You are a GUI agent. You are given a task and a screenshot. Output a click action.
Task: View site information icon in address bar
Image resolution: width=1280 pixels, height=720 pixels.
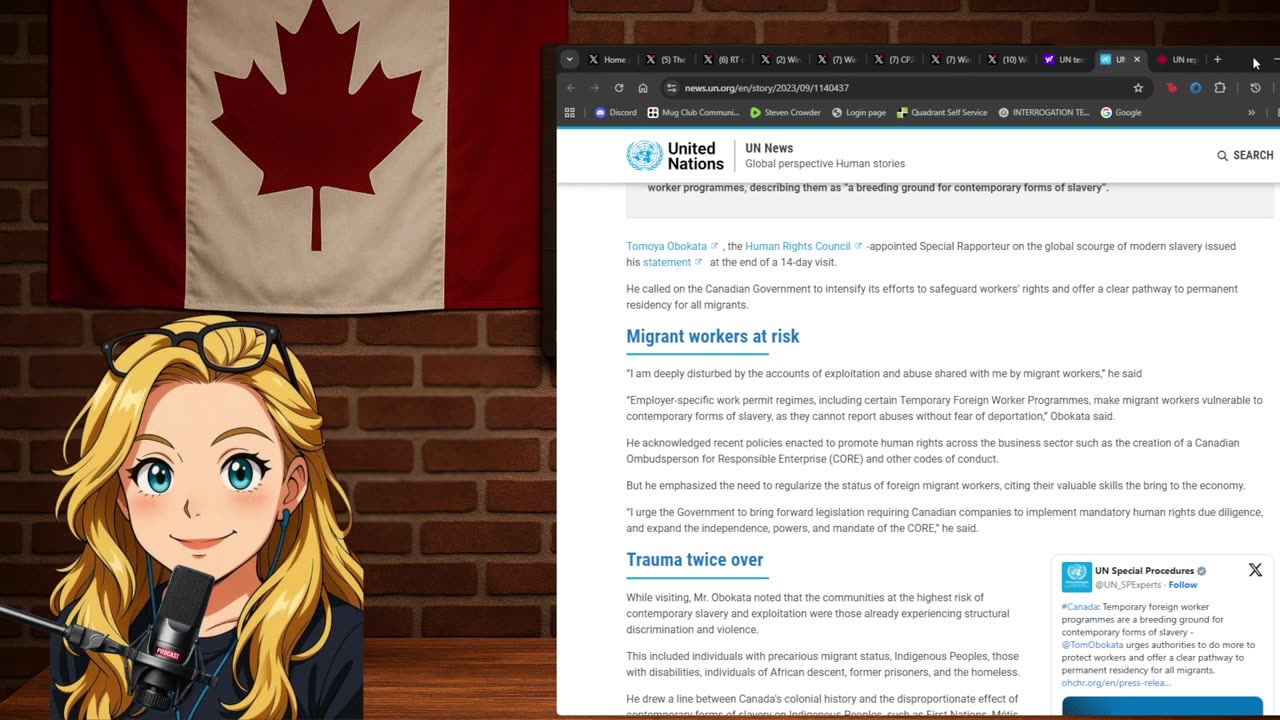tap(672, 88)
